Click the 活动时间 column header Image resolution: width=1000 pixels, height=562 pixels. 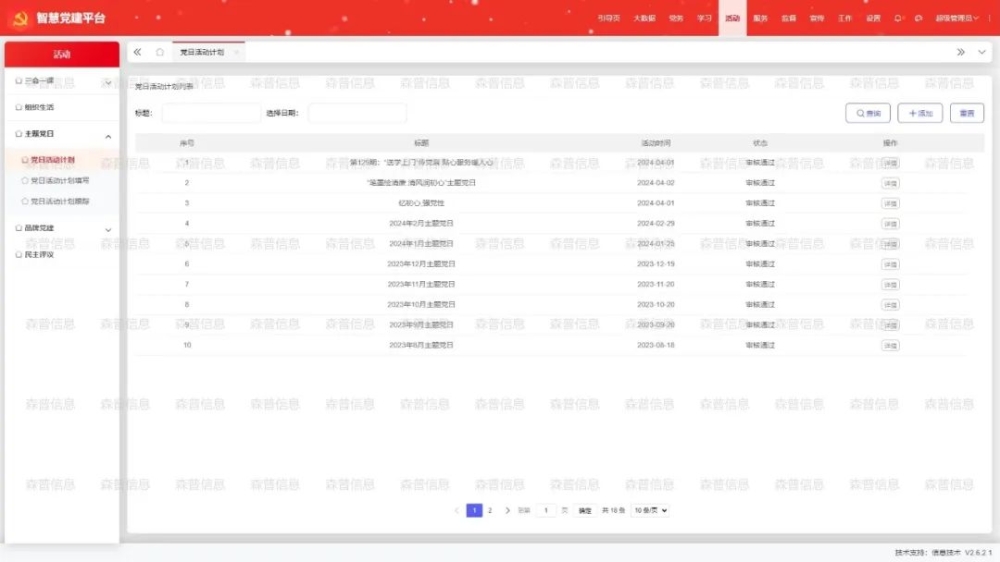[656, 143]
